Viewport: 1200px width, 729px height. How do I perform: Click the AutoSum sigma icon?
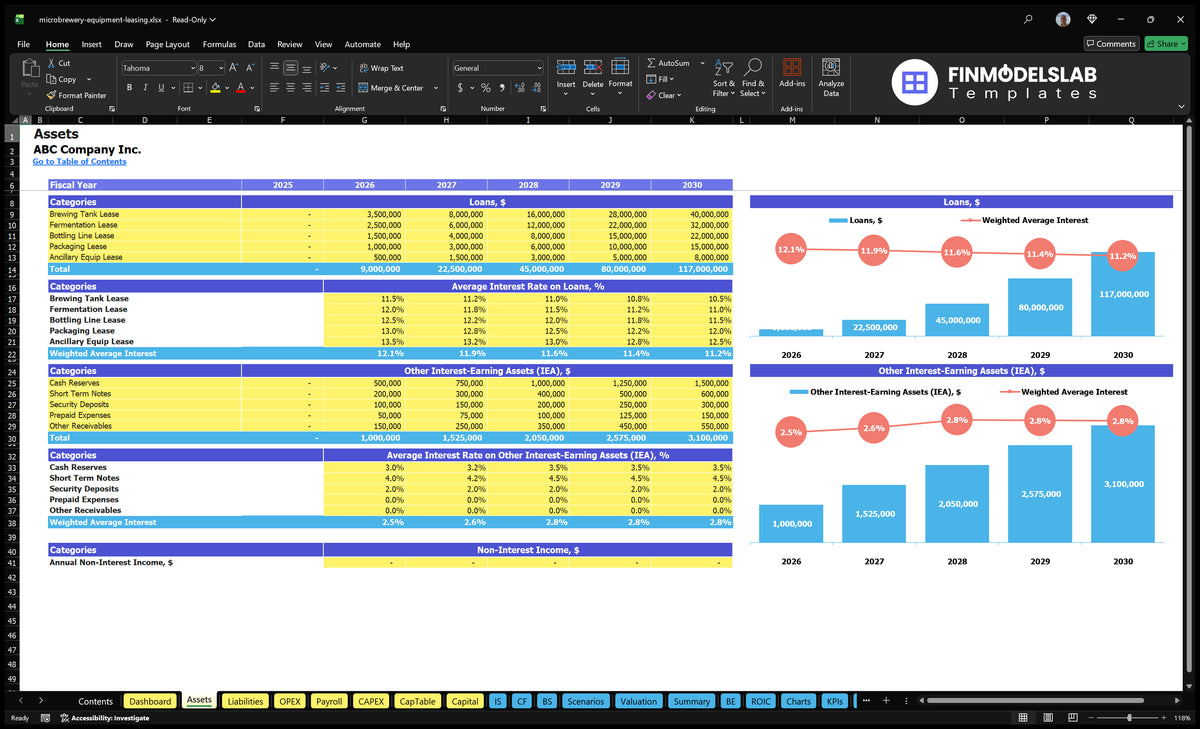click(x=651, y=63)
